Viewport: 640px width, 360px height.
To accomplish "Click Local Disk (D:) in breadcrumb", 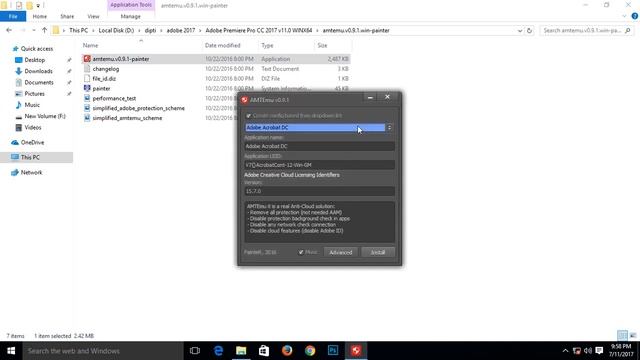I will tap(116, 31).
